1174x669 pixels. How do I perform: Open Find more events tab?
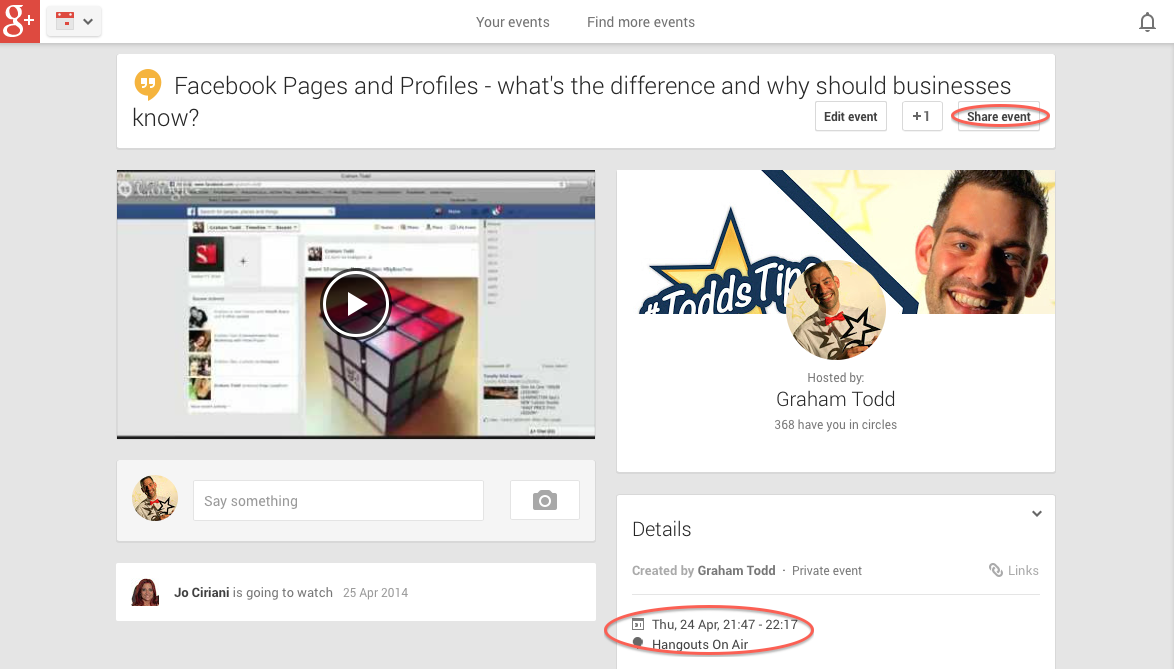click(x=641, y=22)
